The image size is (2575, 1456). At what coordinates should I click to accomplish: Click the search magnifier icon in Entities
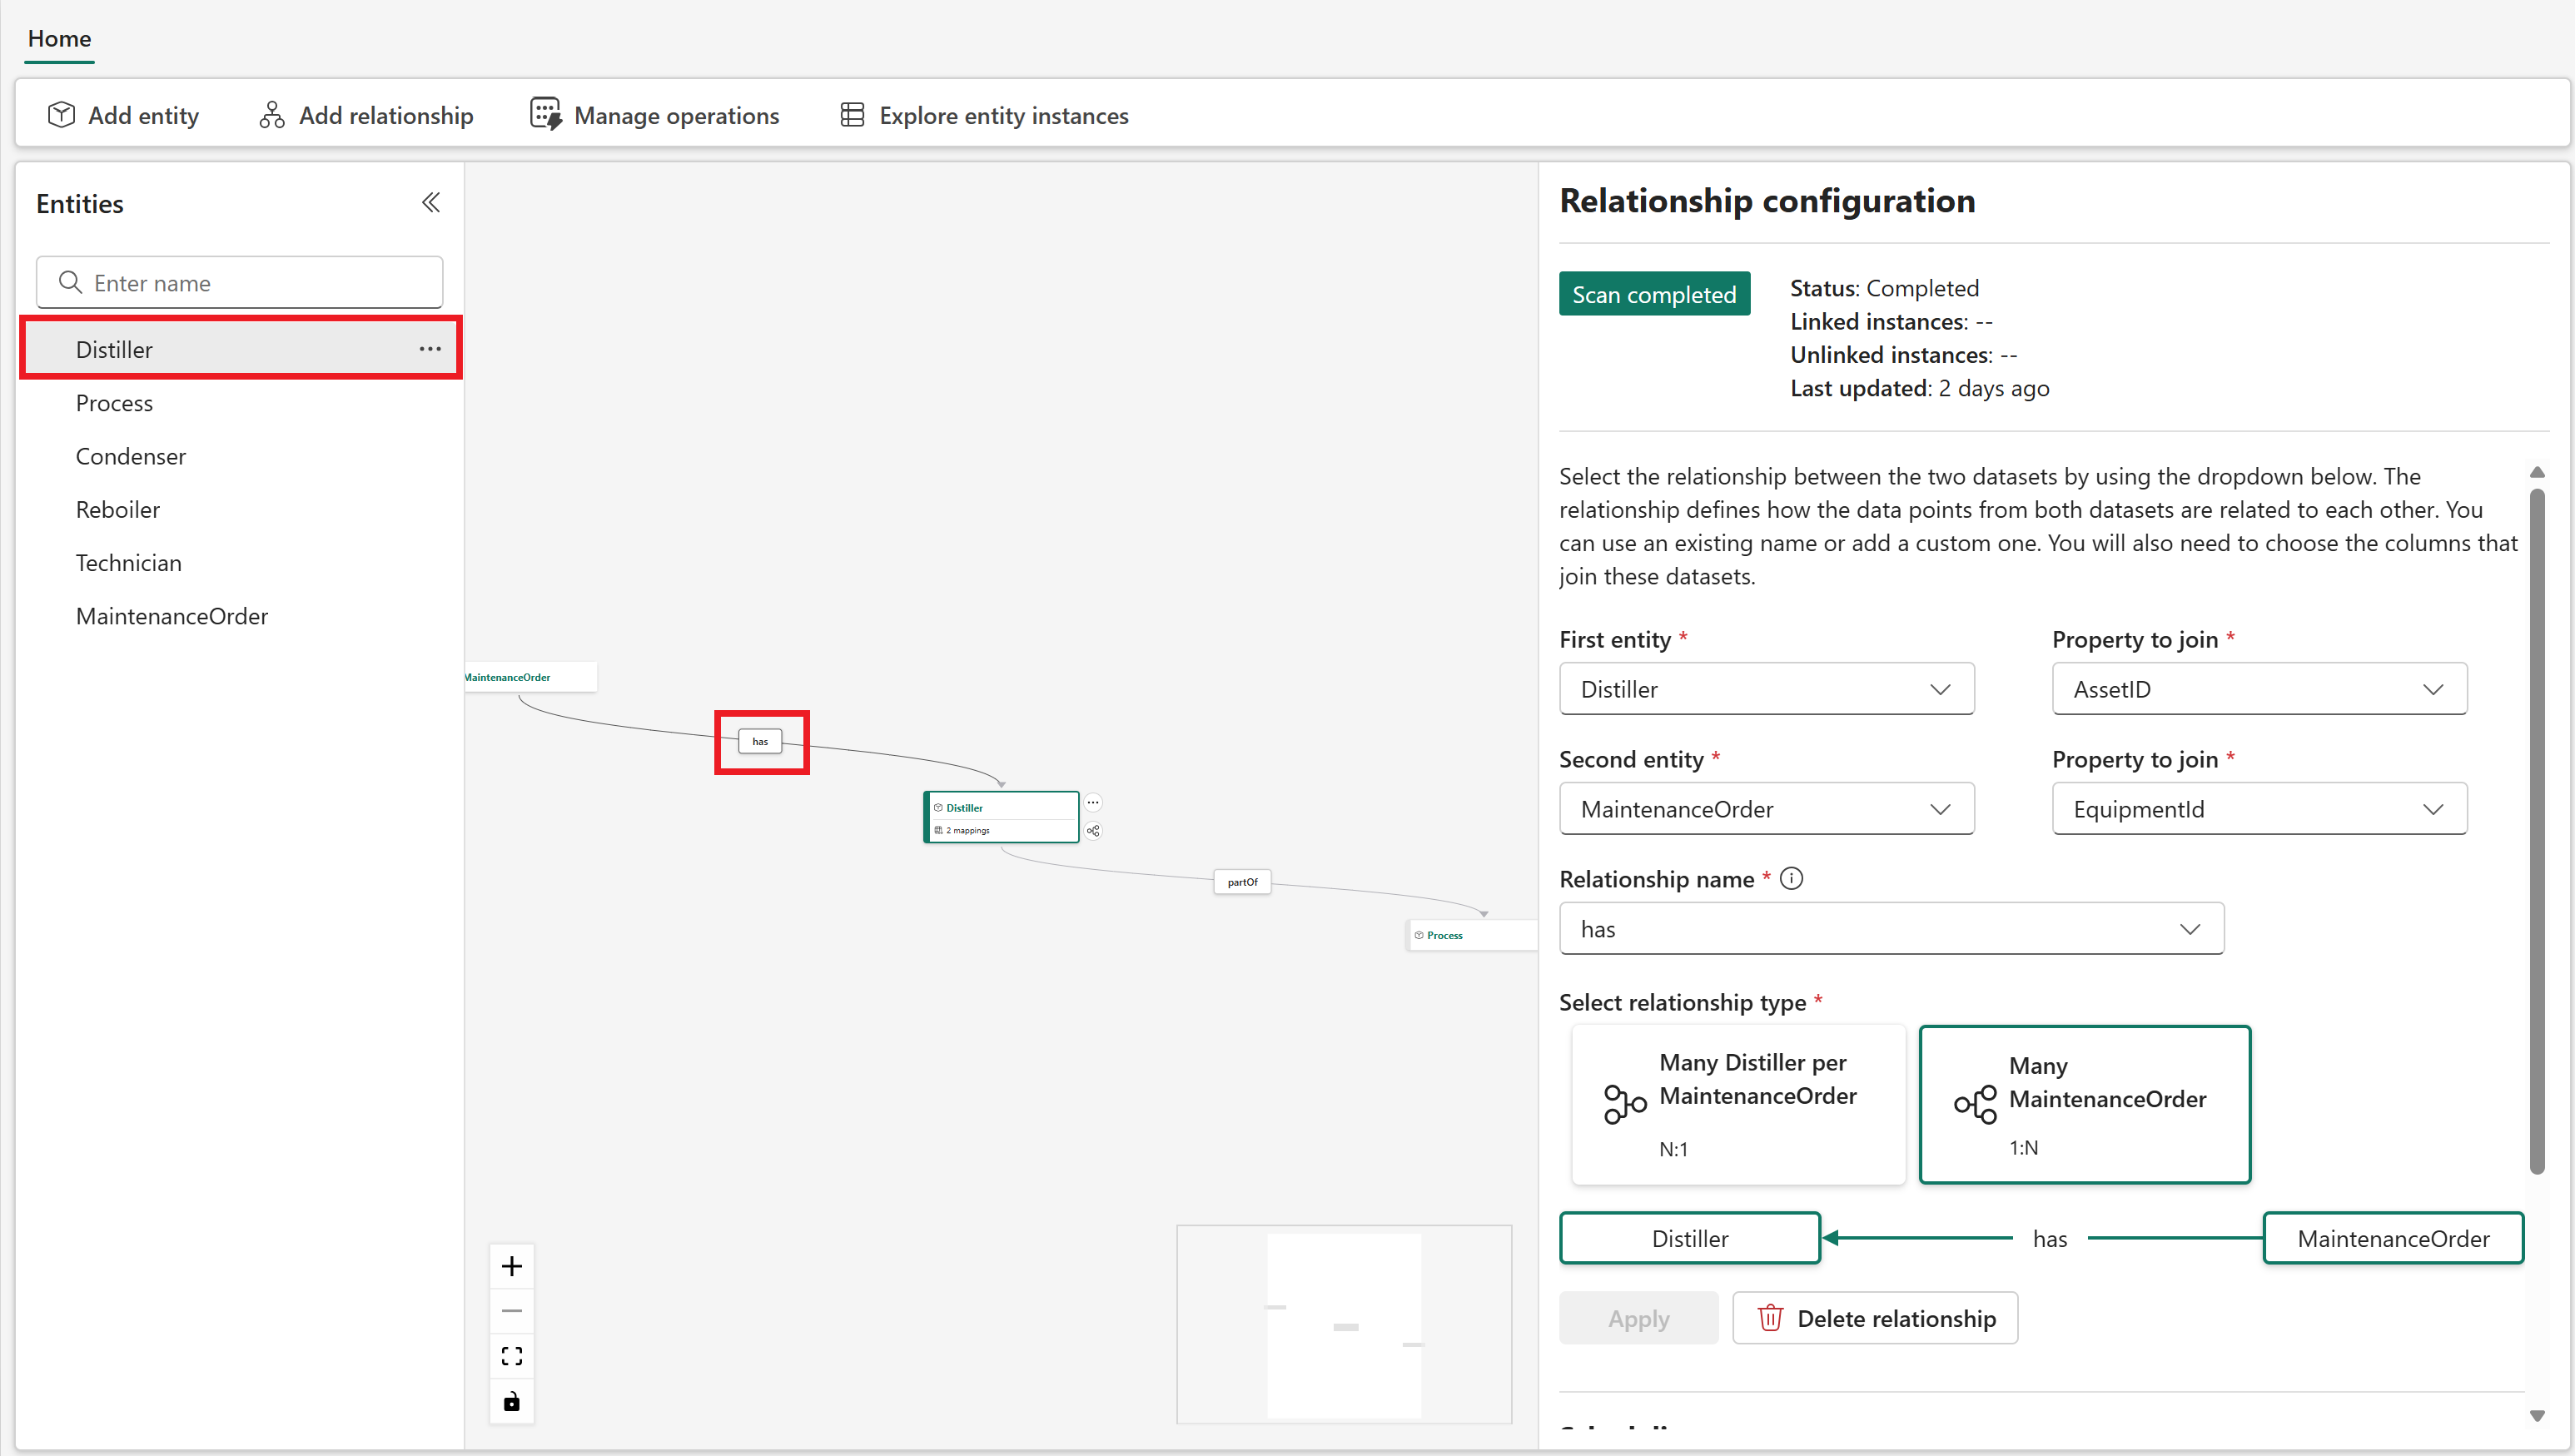(x=70, y=282)
